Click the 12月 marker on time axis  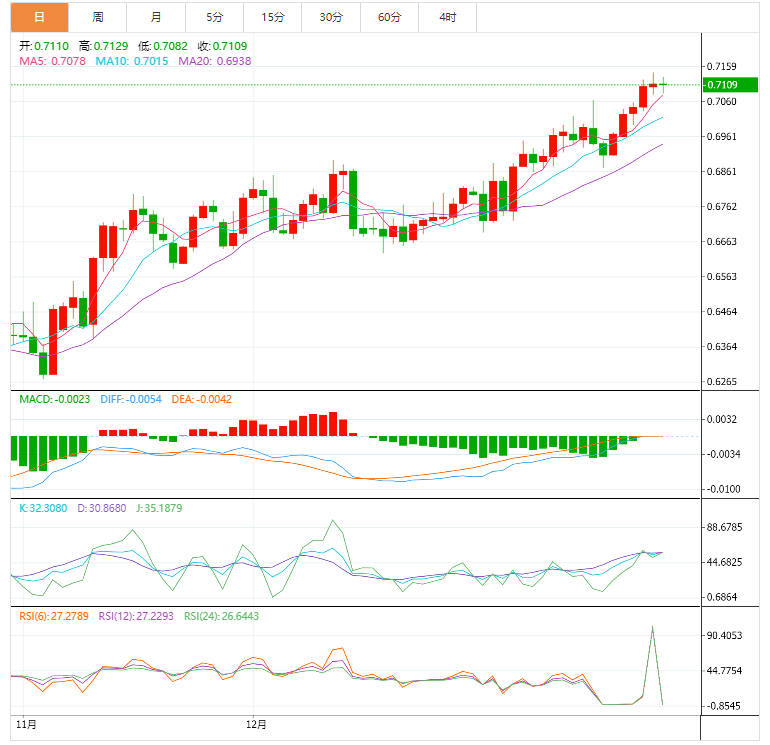(x=256, y=723)
